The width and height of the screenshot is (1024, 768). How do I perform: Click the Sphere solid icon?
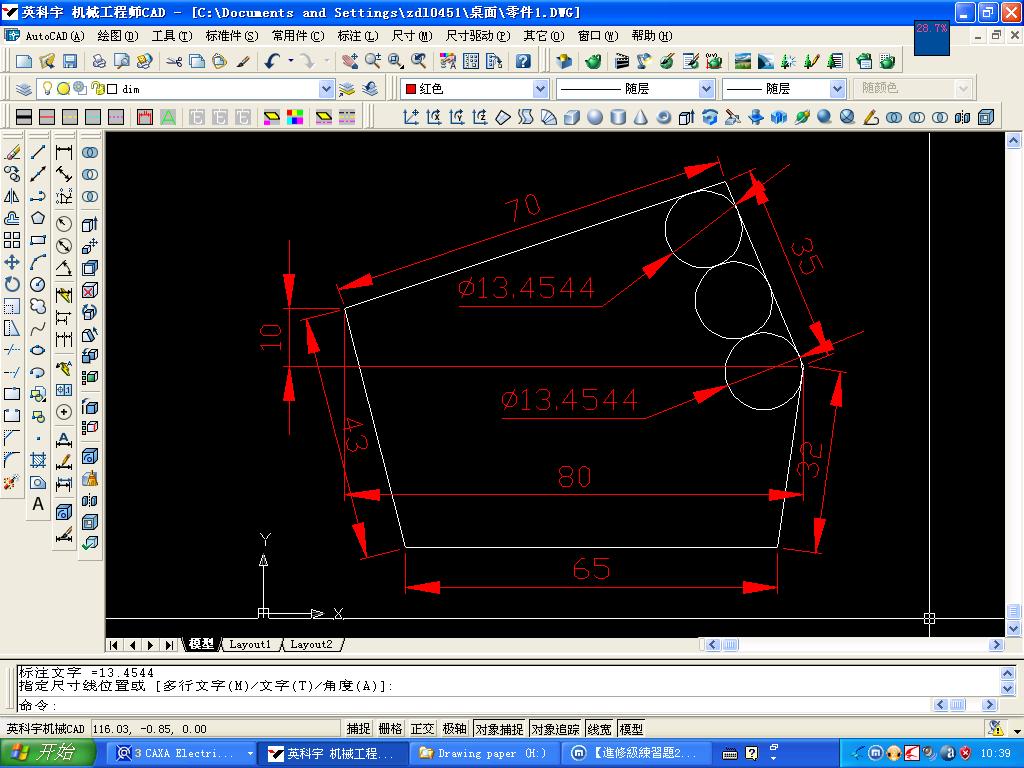[x=595, y=117]
